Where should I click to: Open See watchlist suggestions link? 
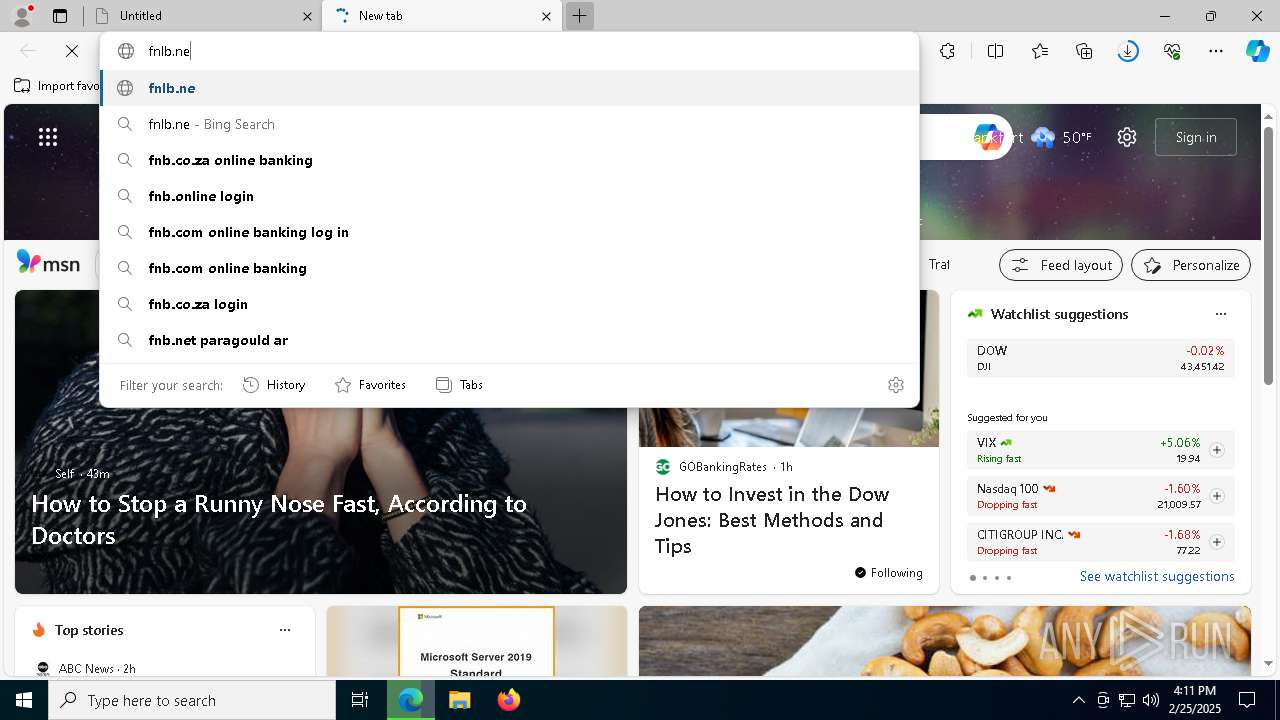(1157, 576)
